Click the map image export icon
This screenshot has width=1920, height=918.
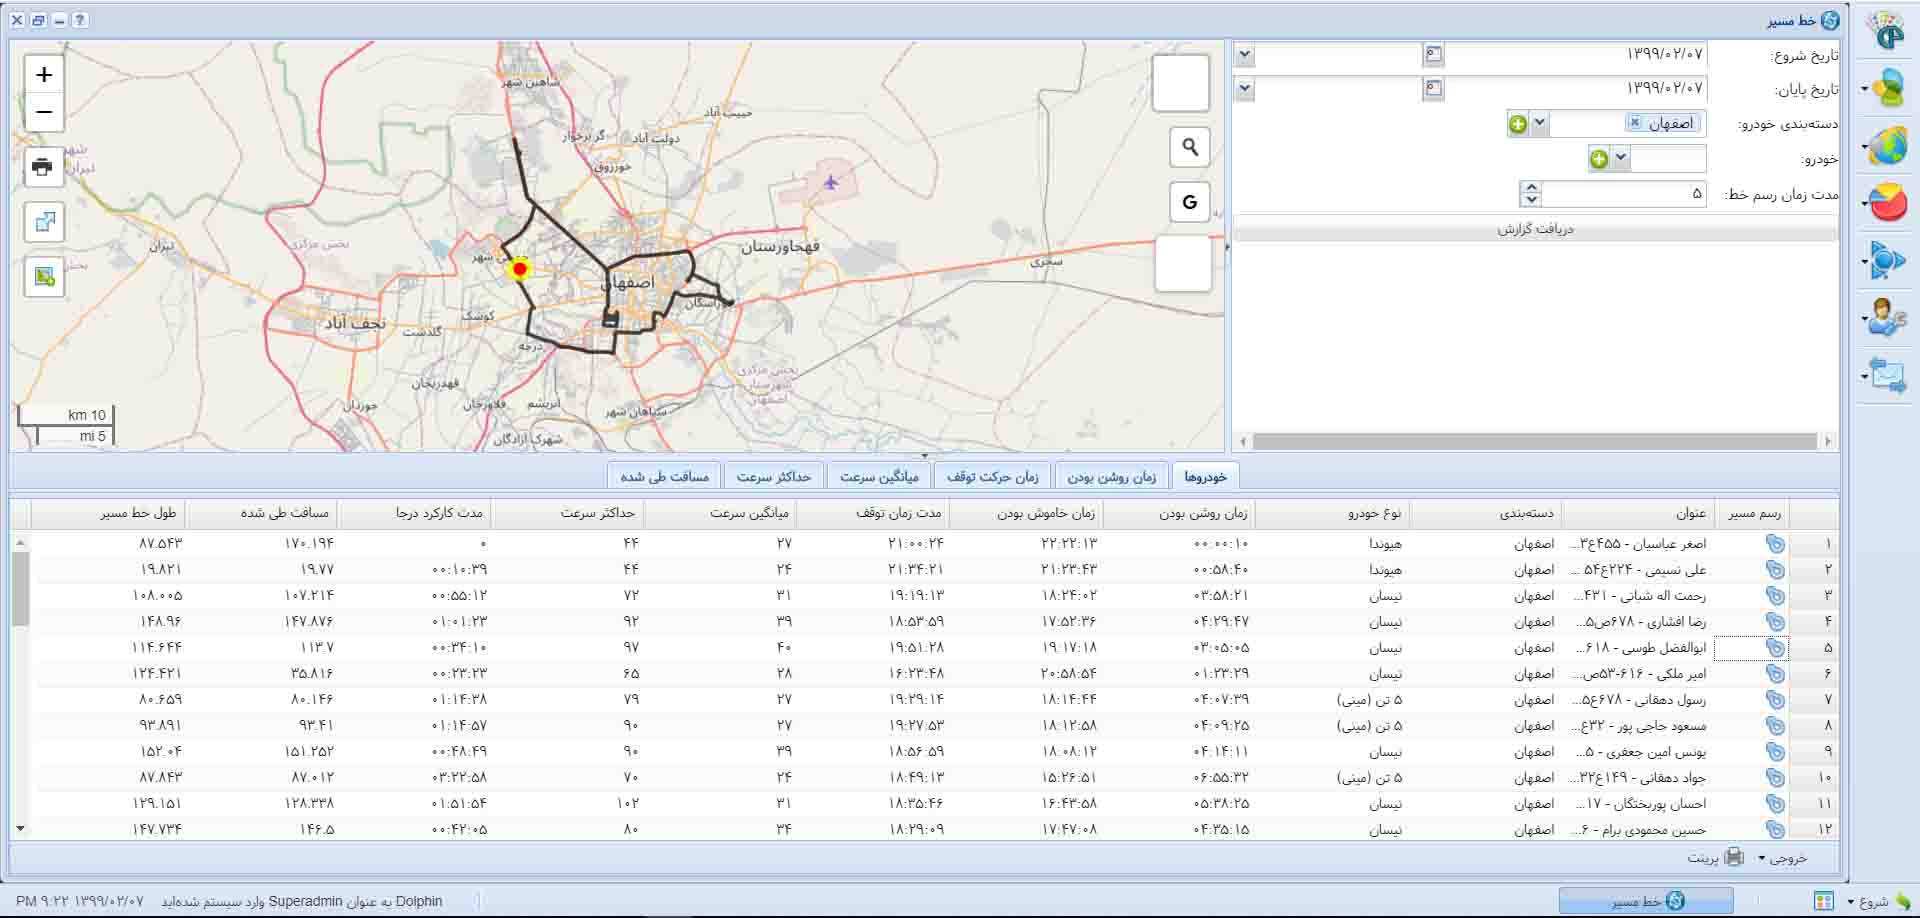coord(45,277)
